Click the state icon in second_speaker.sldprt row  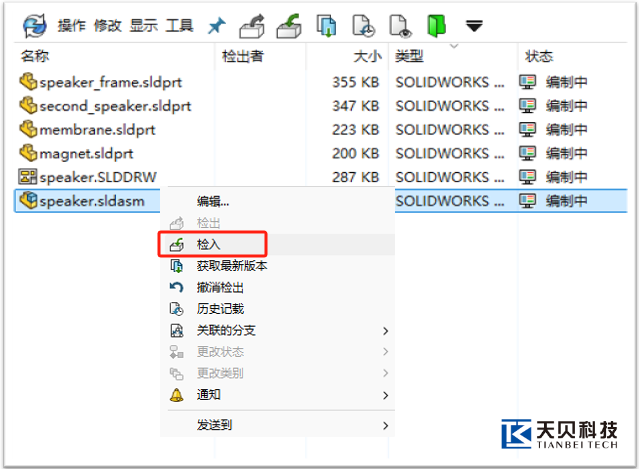(527, 106)
